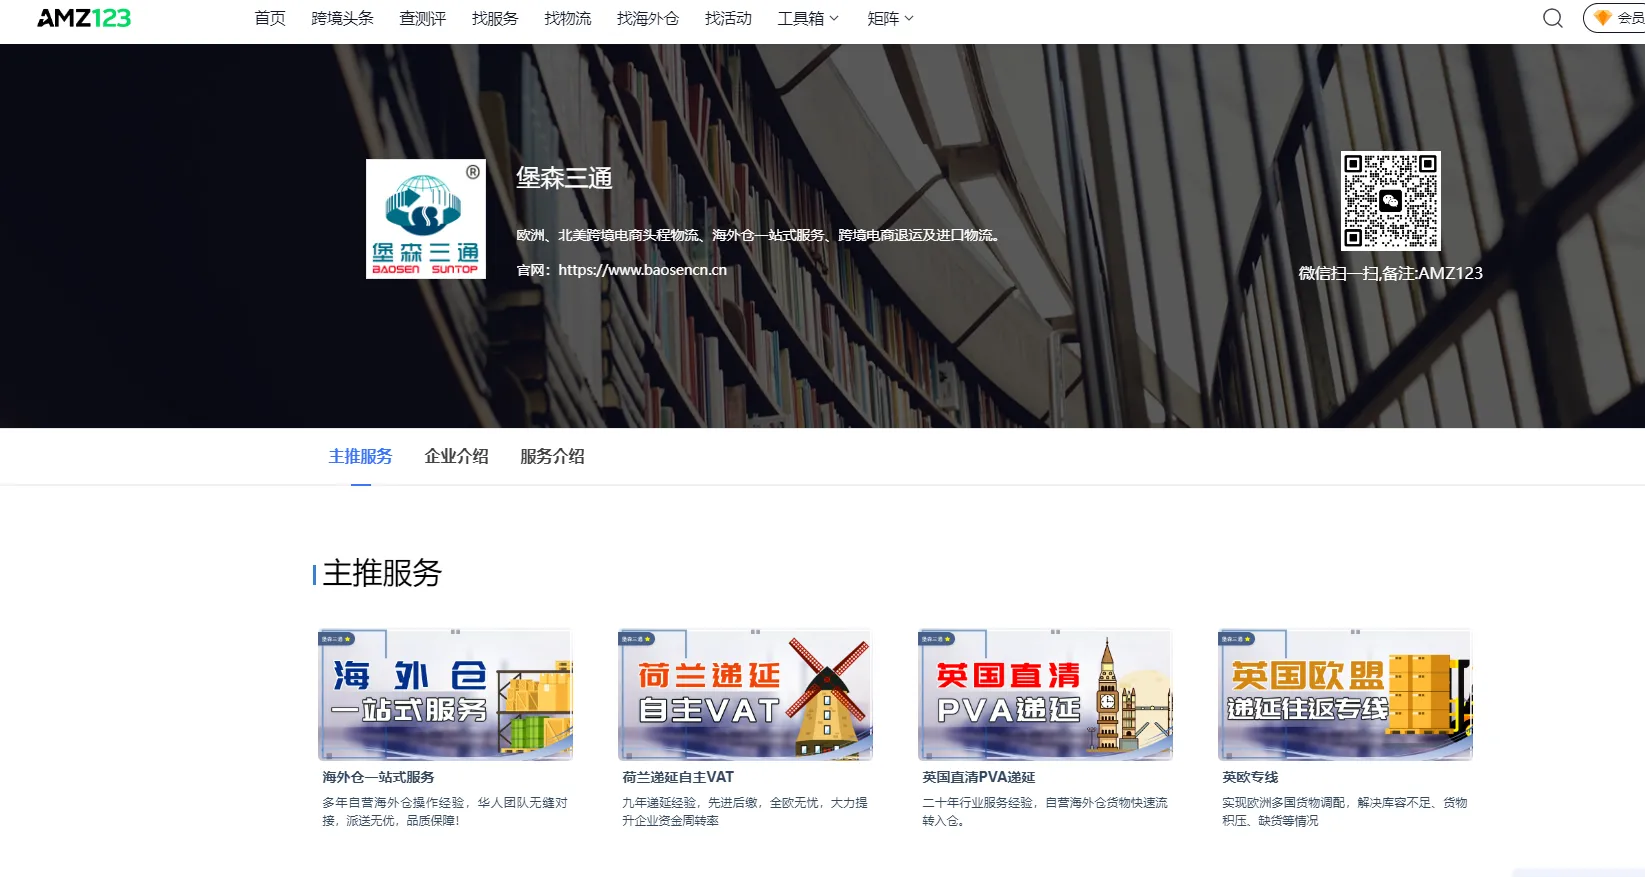Open 找活动 navigation item
This screenshot has height=877, width=1645.
pyautogui.click(x=728, y=18)
